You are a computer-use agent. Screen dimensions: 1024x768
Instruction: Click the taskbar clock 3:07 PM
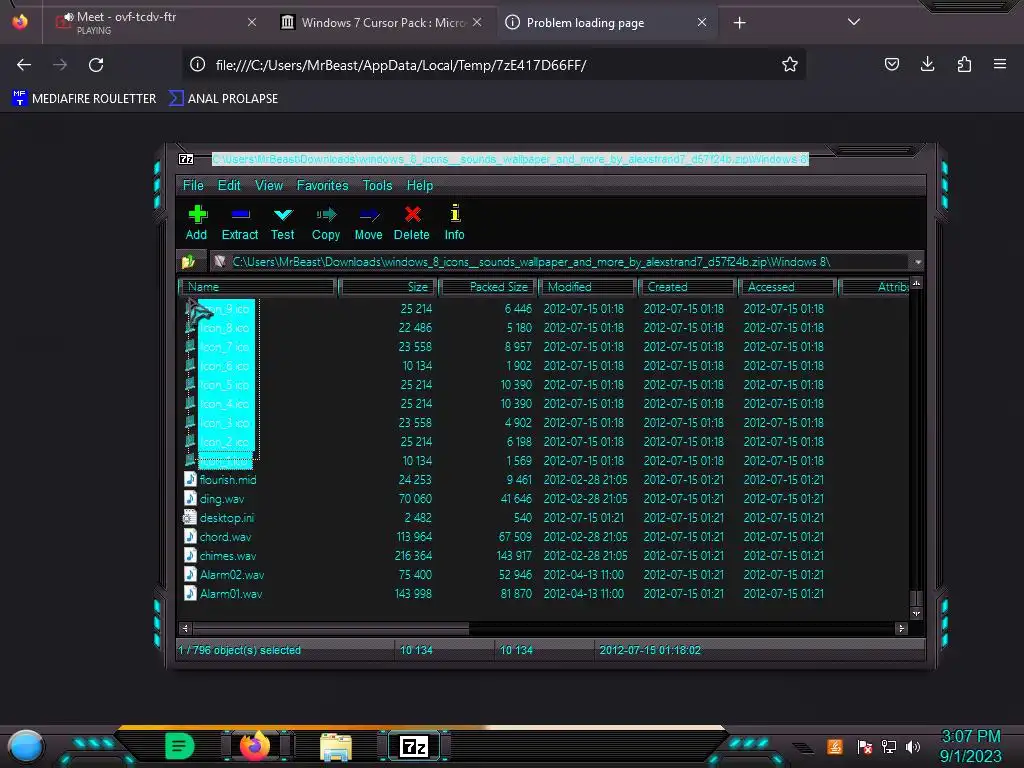coord(970,736)
